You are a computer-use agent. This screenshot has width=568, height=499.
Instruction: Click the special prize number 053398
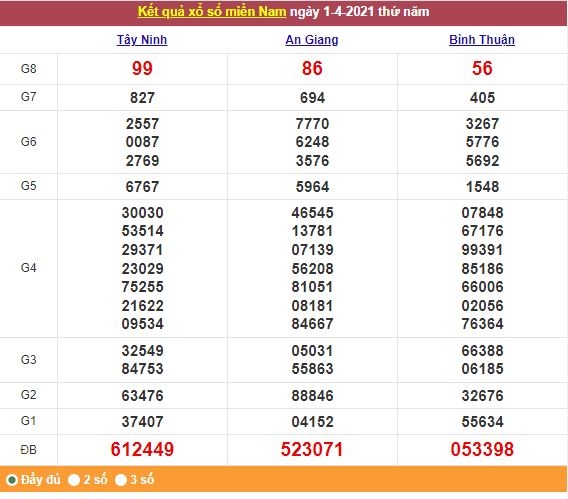coord(482,450)
